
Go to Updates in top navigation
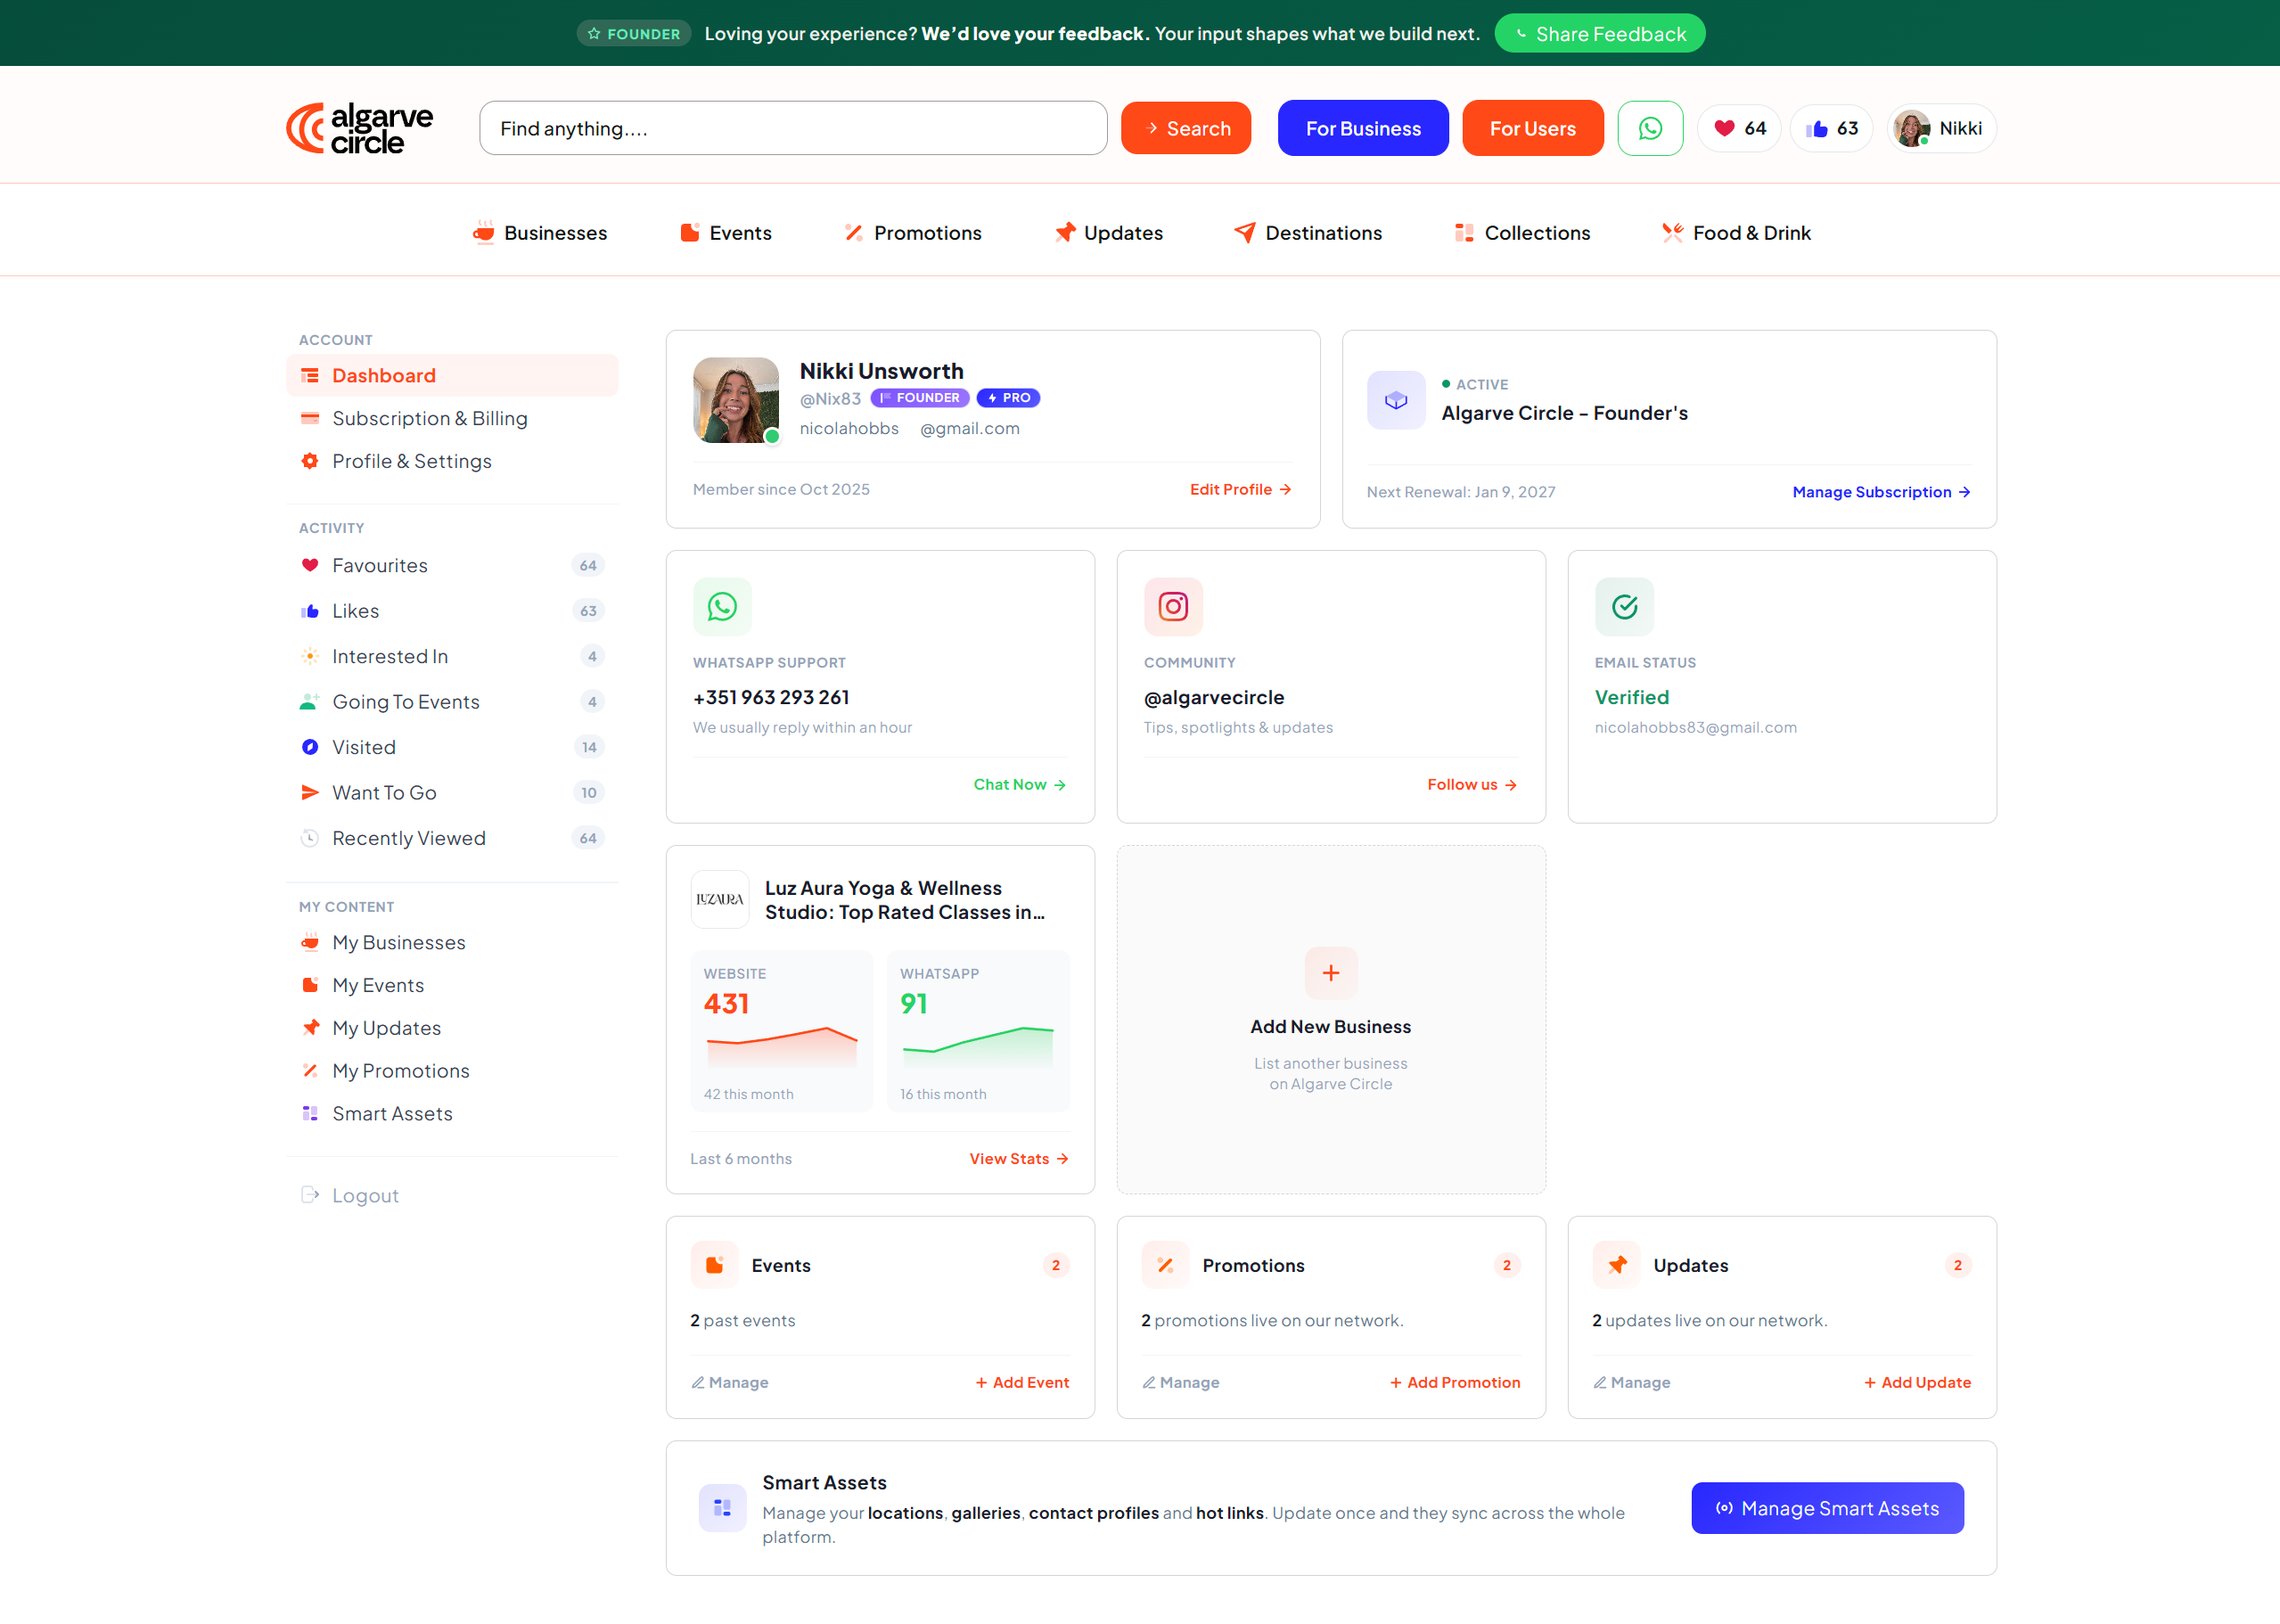point(1108,233)
